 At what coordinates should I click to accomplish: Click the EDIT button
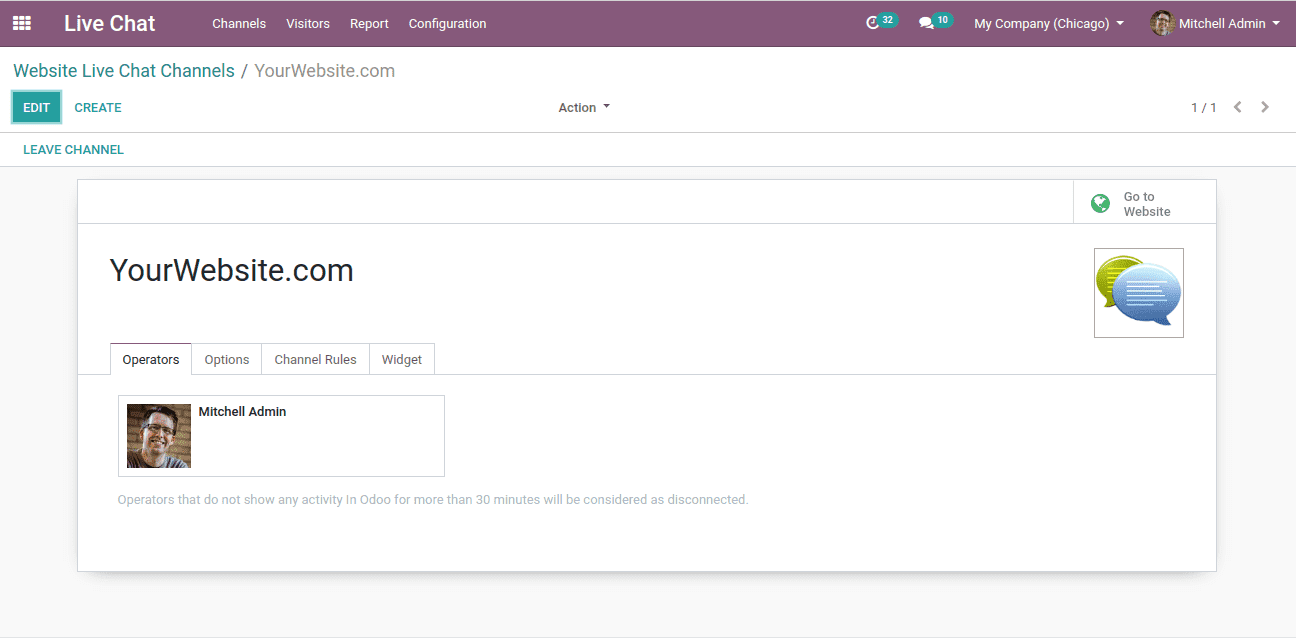click(37, 107)
